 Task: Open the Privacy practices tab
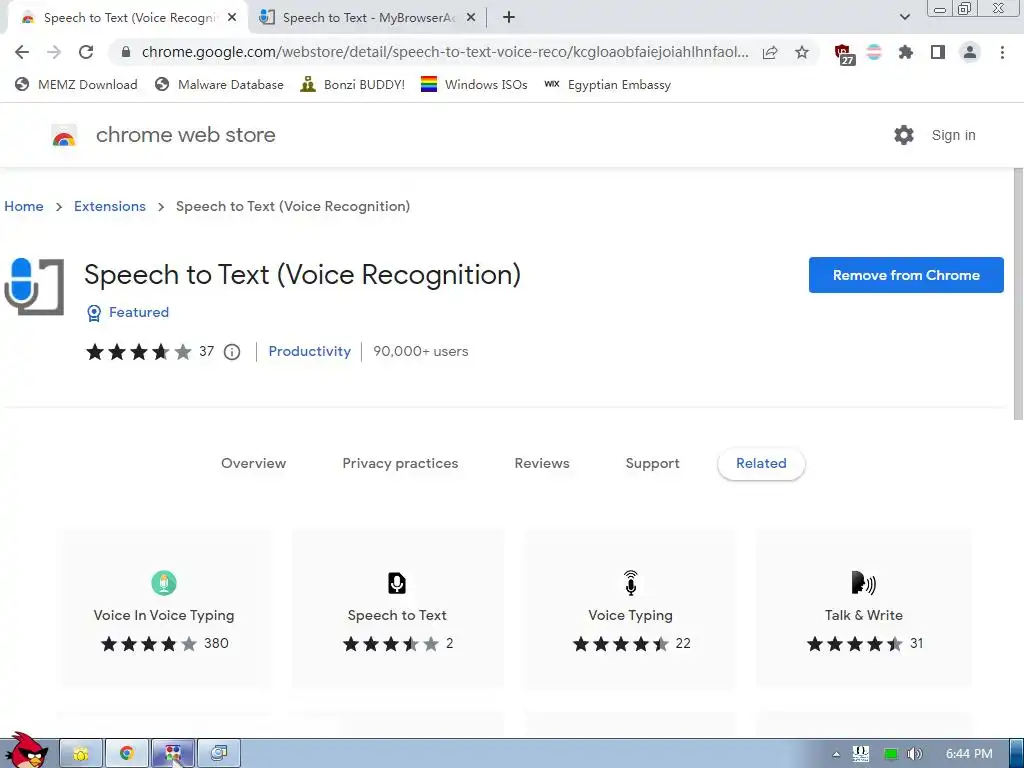[400, 464]
